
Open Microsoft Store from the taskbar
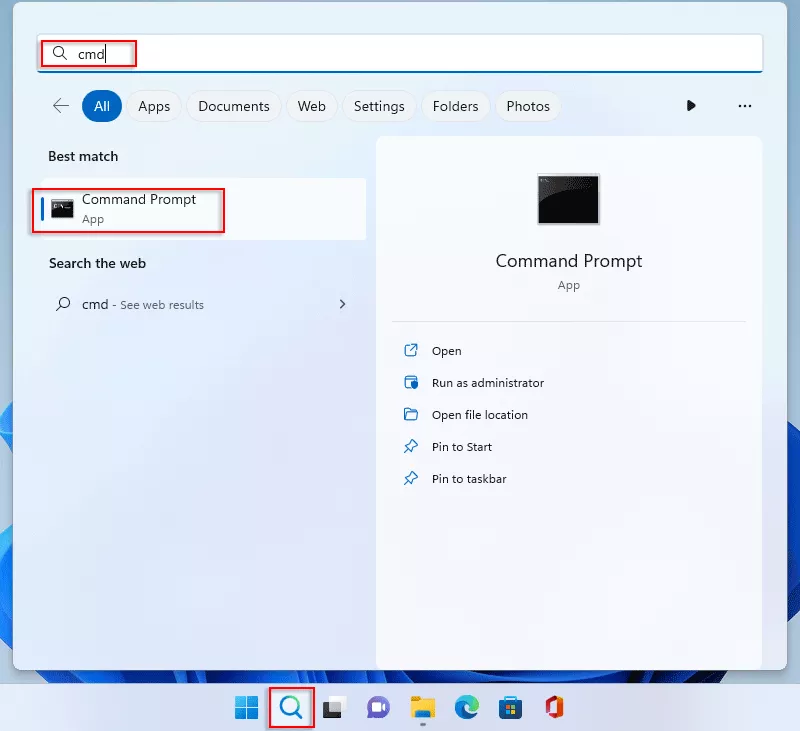click(x=510, y=708)
